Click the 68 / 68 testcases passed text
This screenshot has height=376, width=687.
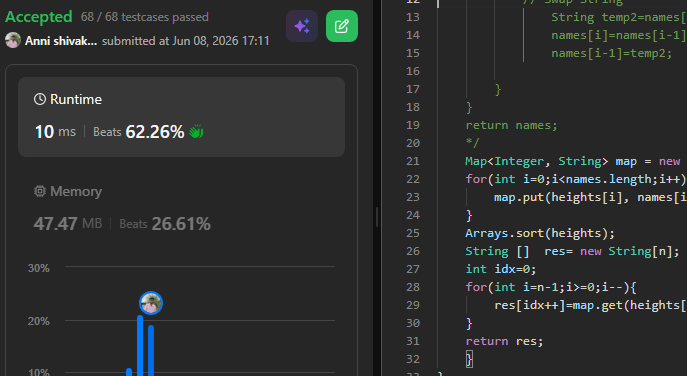coord(145,17)
